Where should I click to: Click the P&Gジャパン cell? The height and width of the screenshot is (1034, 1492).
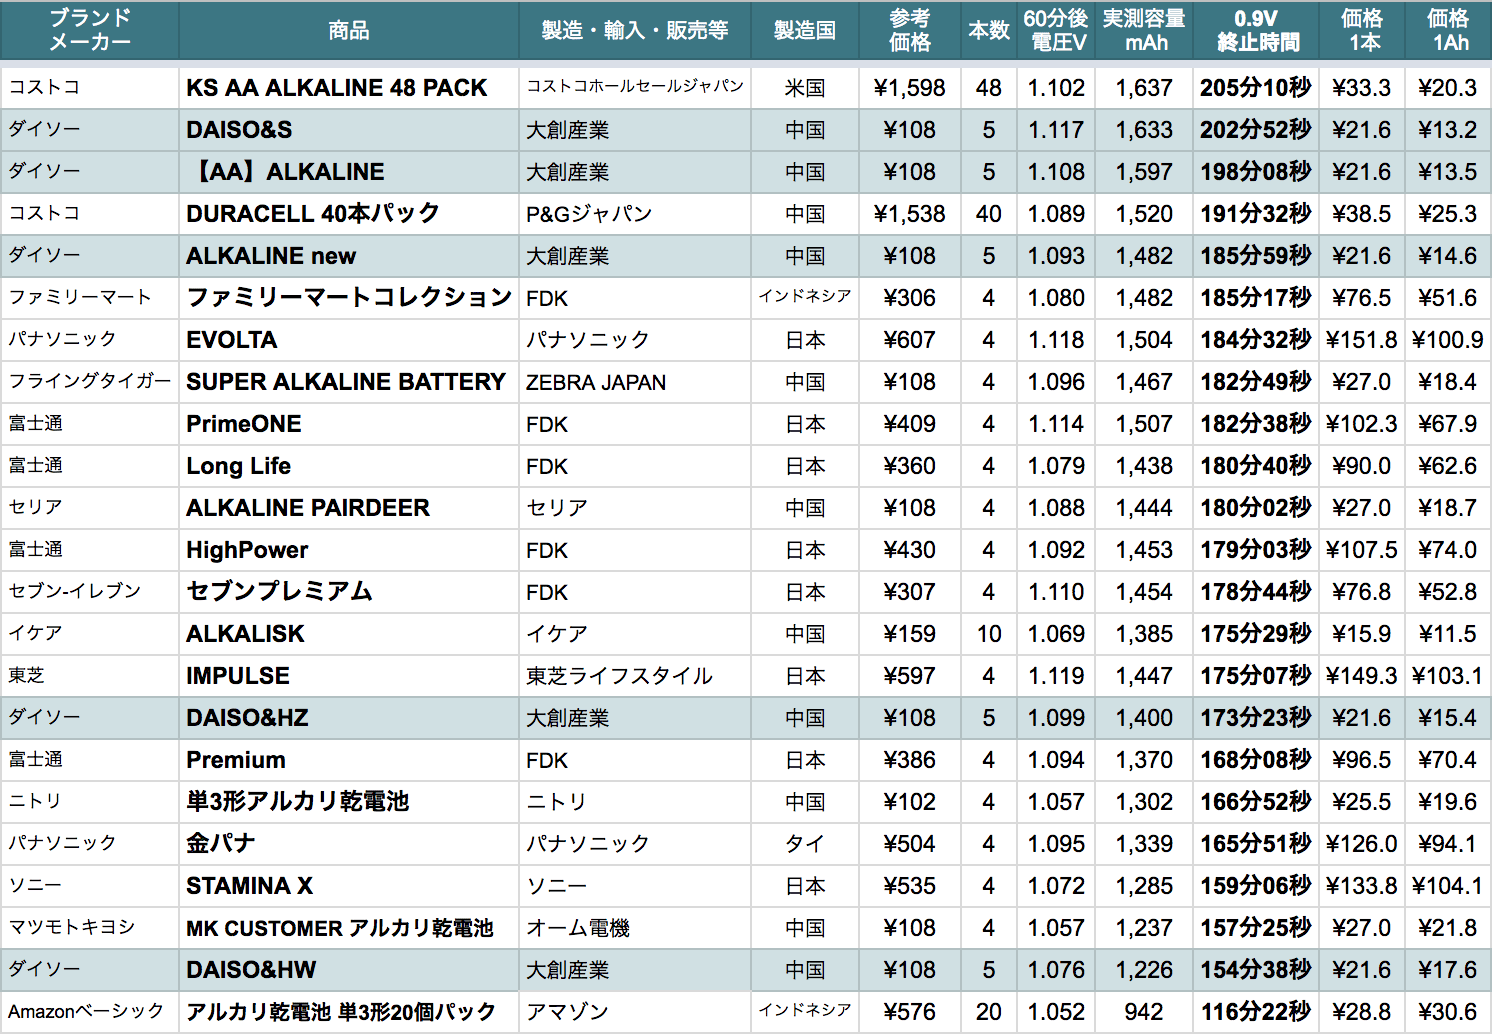pos(635,214)
